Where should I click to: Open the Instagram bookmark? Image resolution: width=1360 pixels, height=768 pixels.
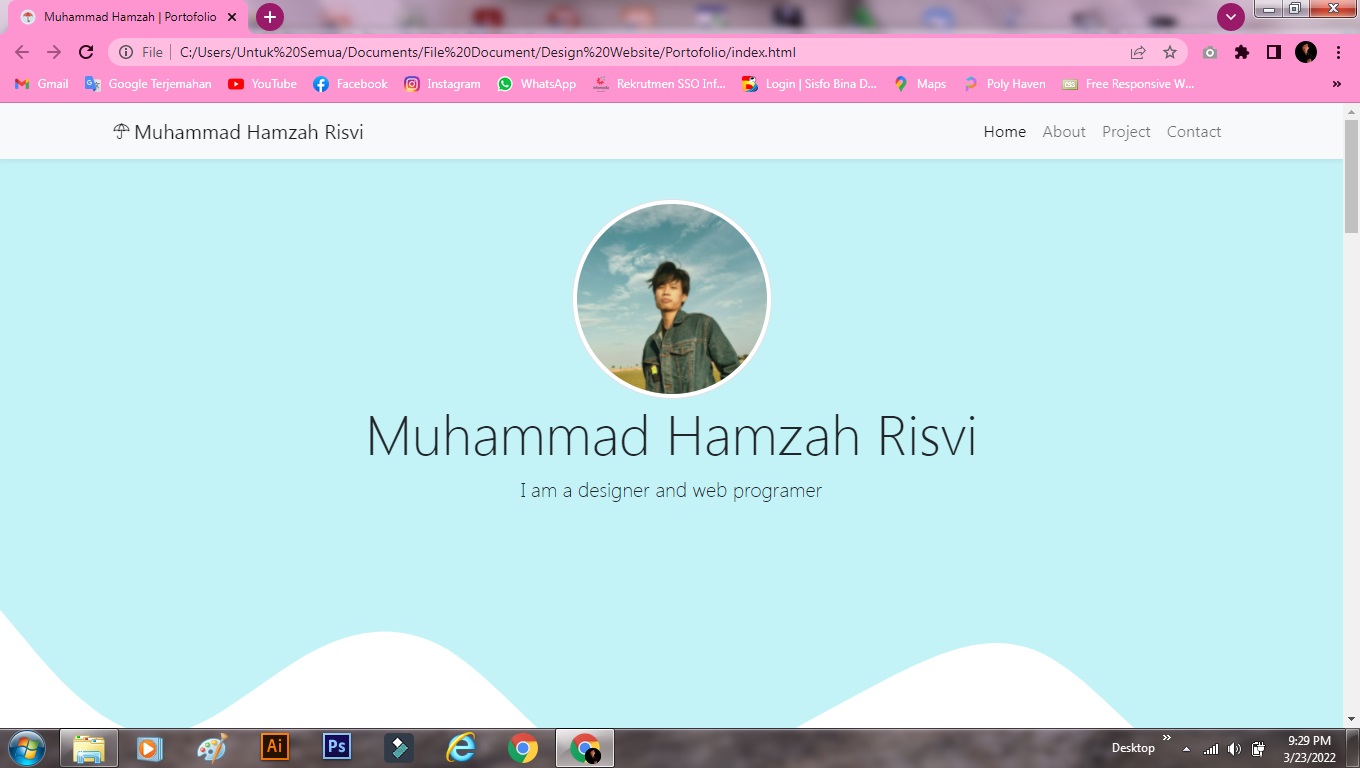(x=442, y=84)
